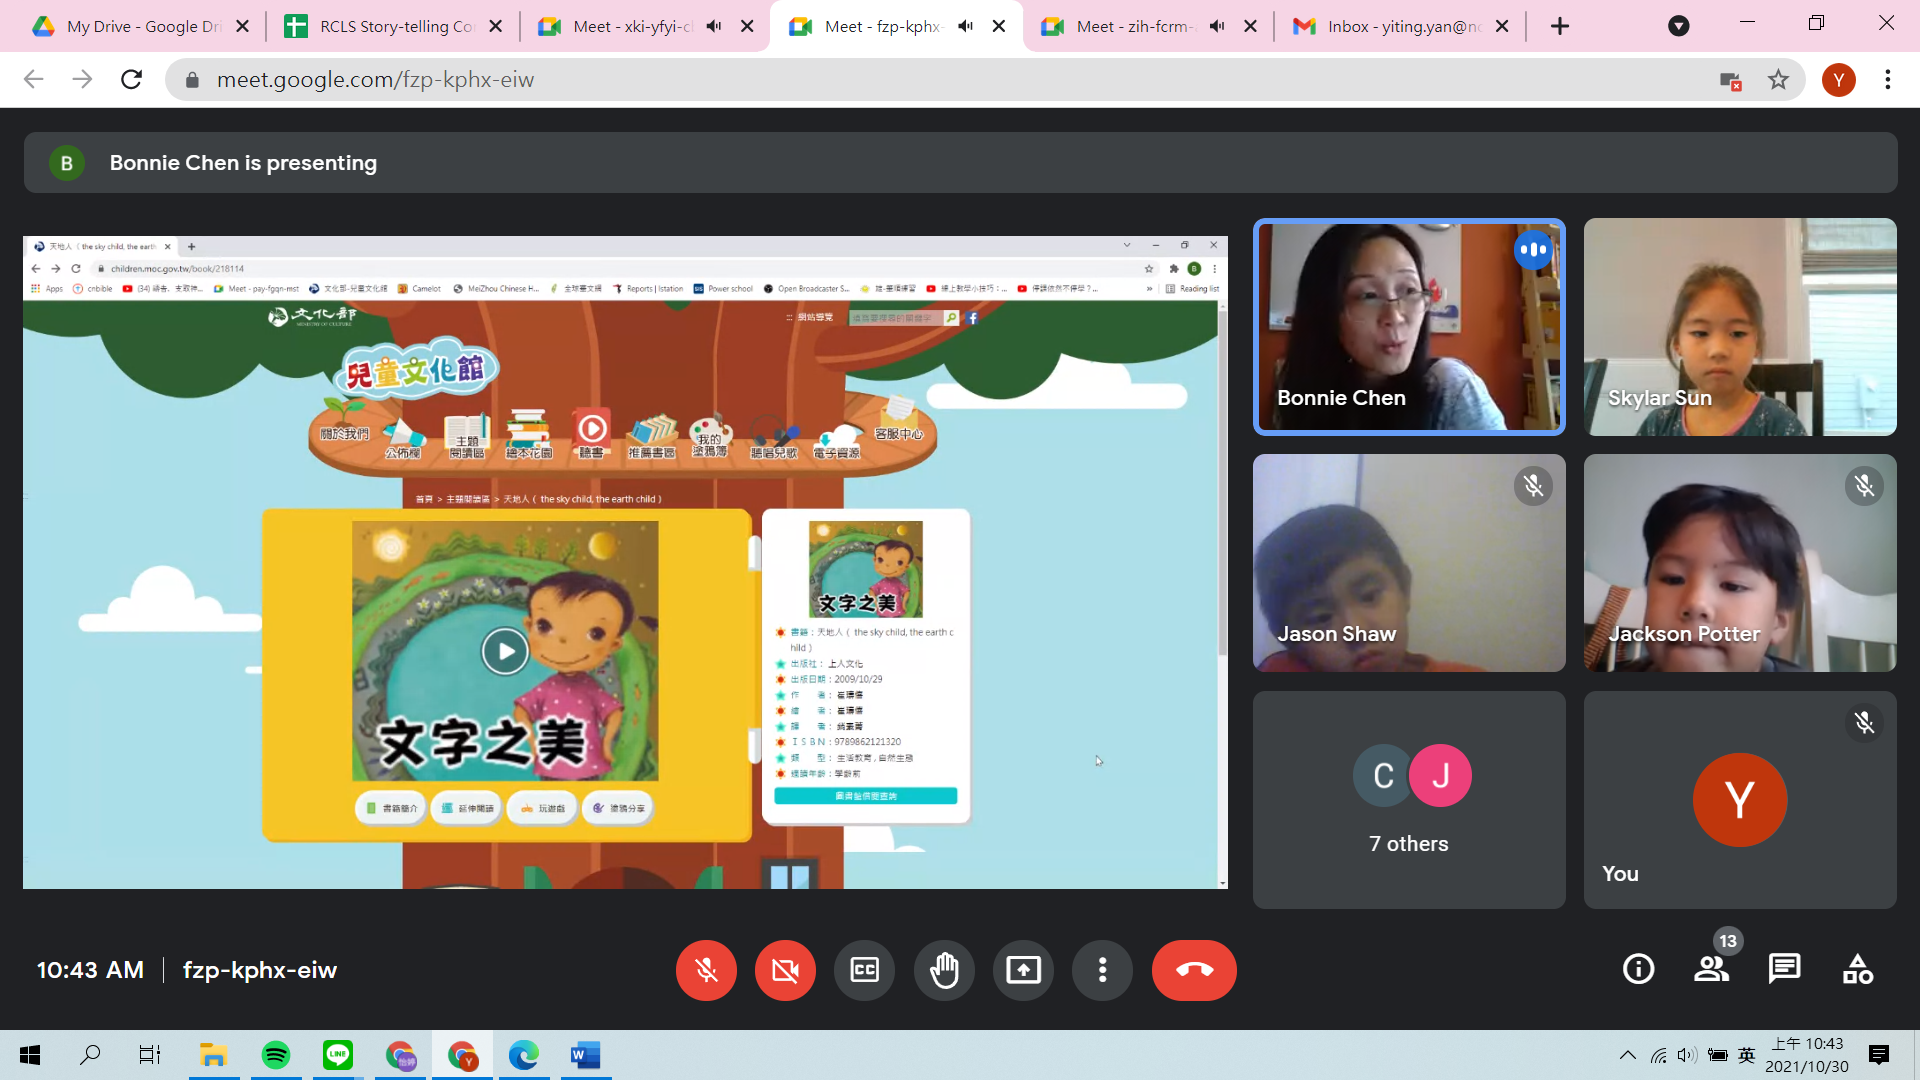Go forward in browser history
This screenshot has height=1080, width=1920.
click(x=82, y=79)
